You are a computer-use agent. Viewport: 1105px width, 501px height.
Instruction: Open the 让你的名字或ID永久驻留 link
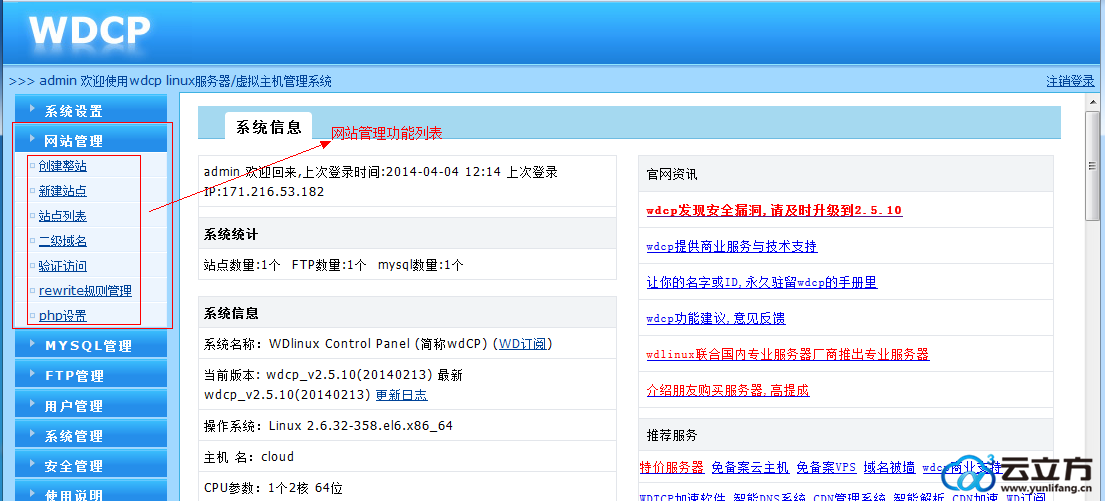762,283
